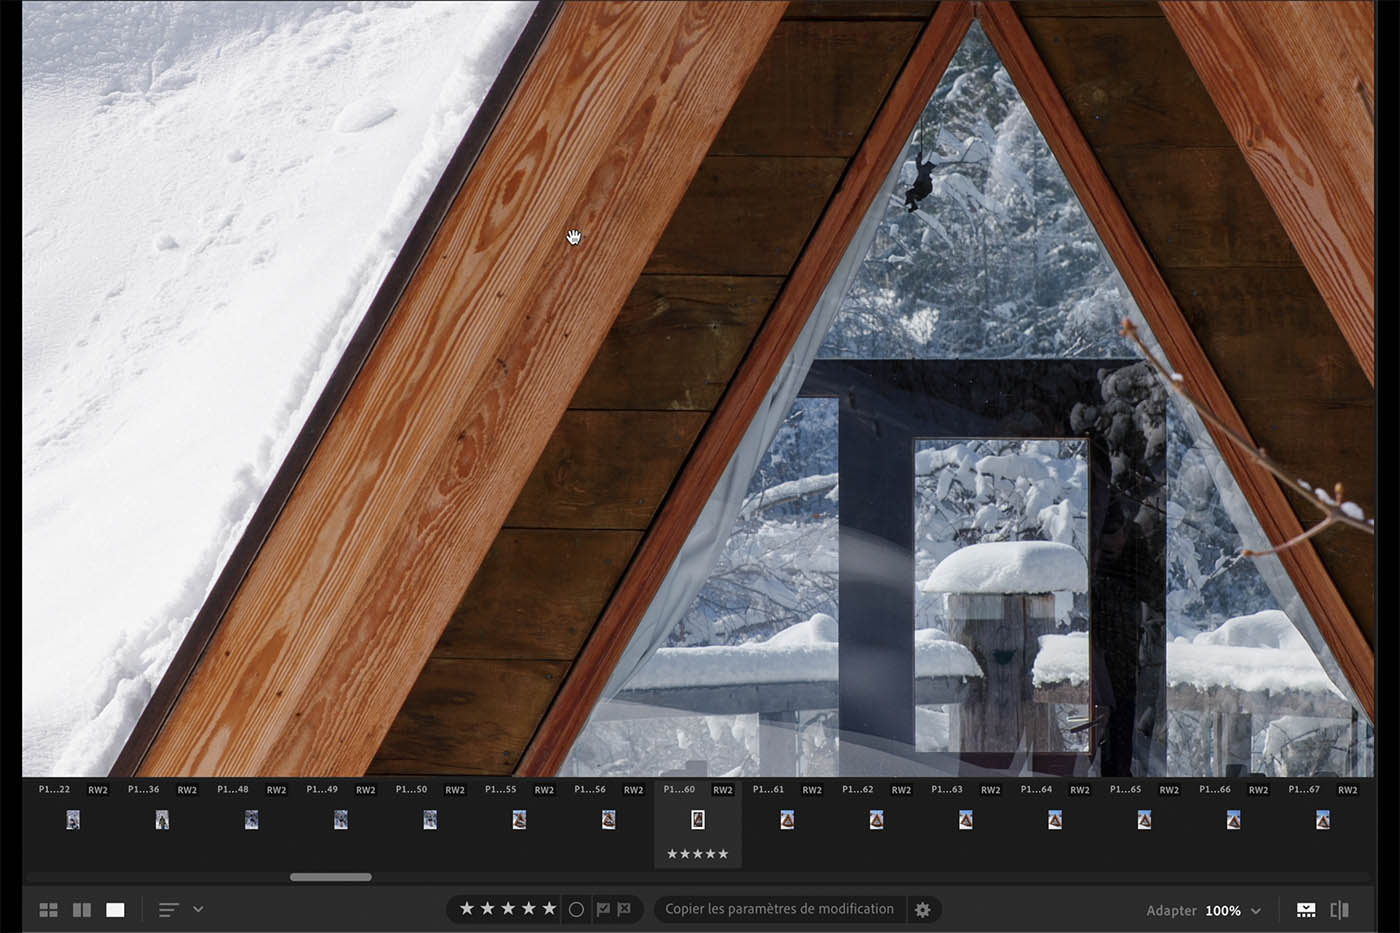Expand the sort order chevron
The height and width of the screenshot is (933, 1400).
(198, 909)
